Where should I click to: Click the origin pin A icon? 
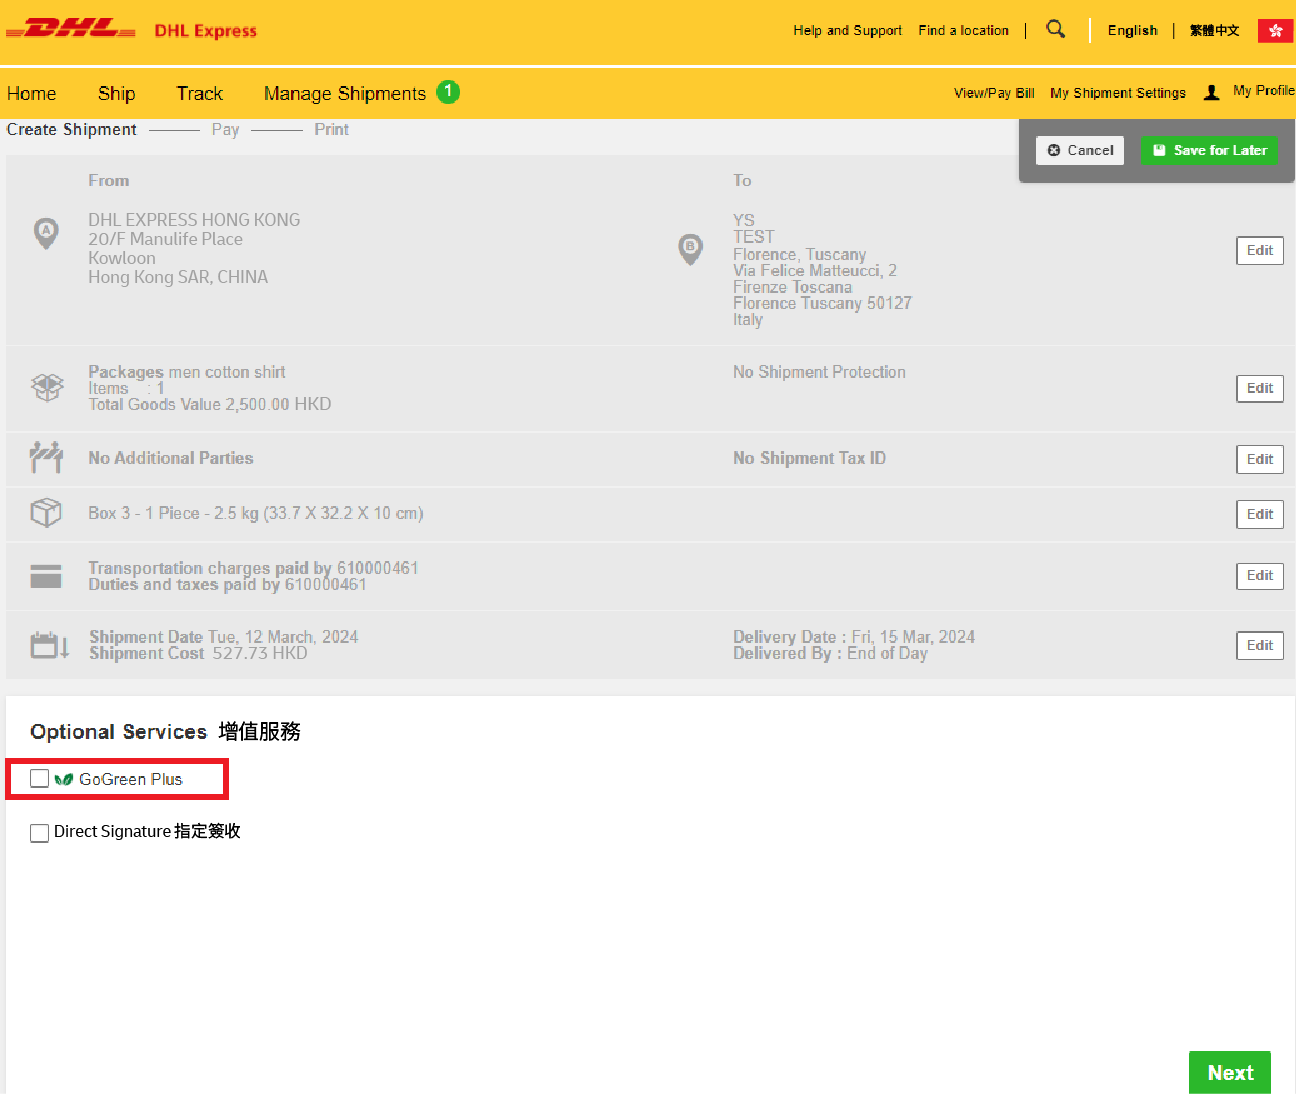(x=46, y=233)
